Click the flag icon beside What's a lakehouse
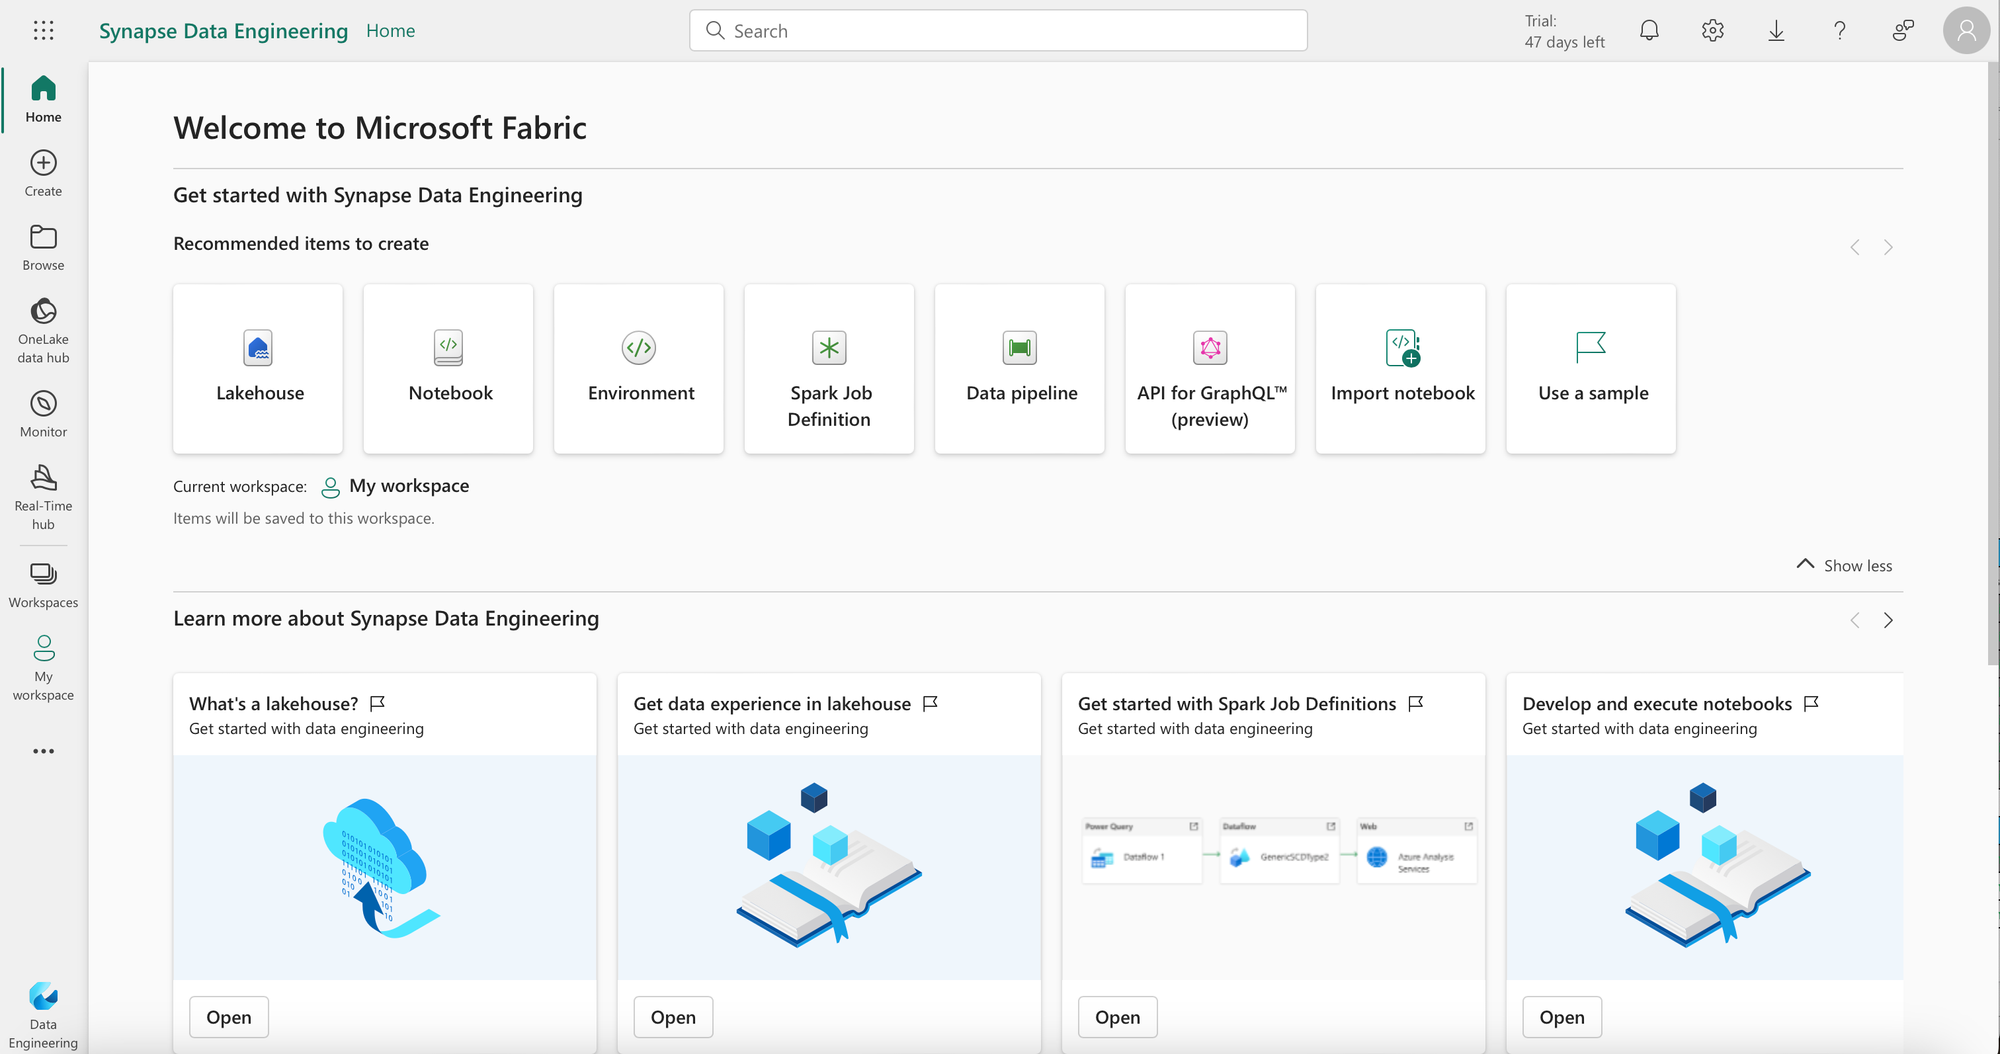Viewport: 2000px width, 1054px height. 377,704
